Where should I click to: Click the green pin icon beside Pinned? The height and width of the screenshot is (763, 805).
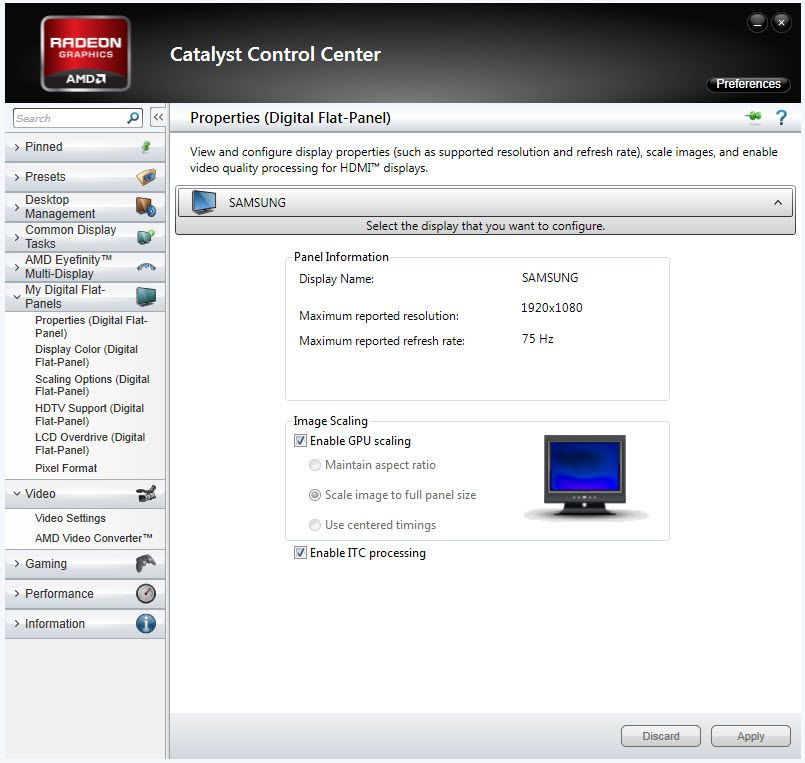pyautogui.click(x=146, y=147)
